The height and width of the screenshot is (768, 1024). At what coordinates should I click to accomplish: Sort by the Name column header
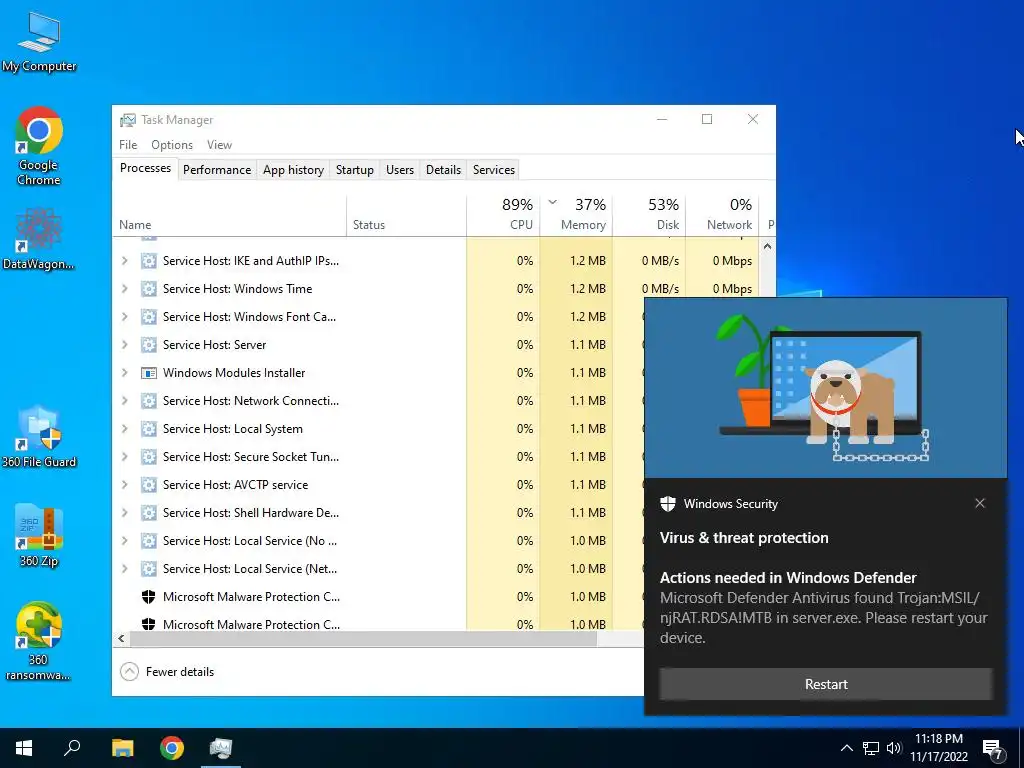(x=229, y=216)
